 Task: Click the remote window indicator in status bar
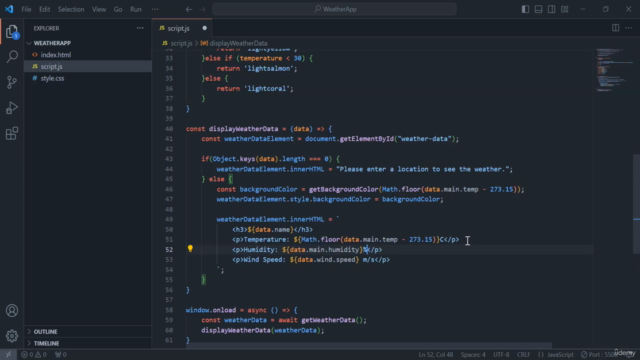pos(8,354)
